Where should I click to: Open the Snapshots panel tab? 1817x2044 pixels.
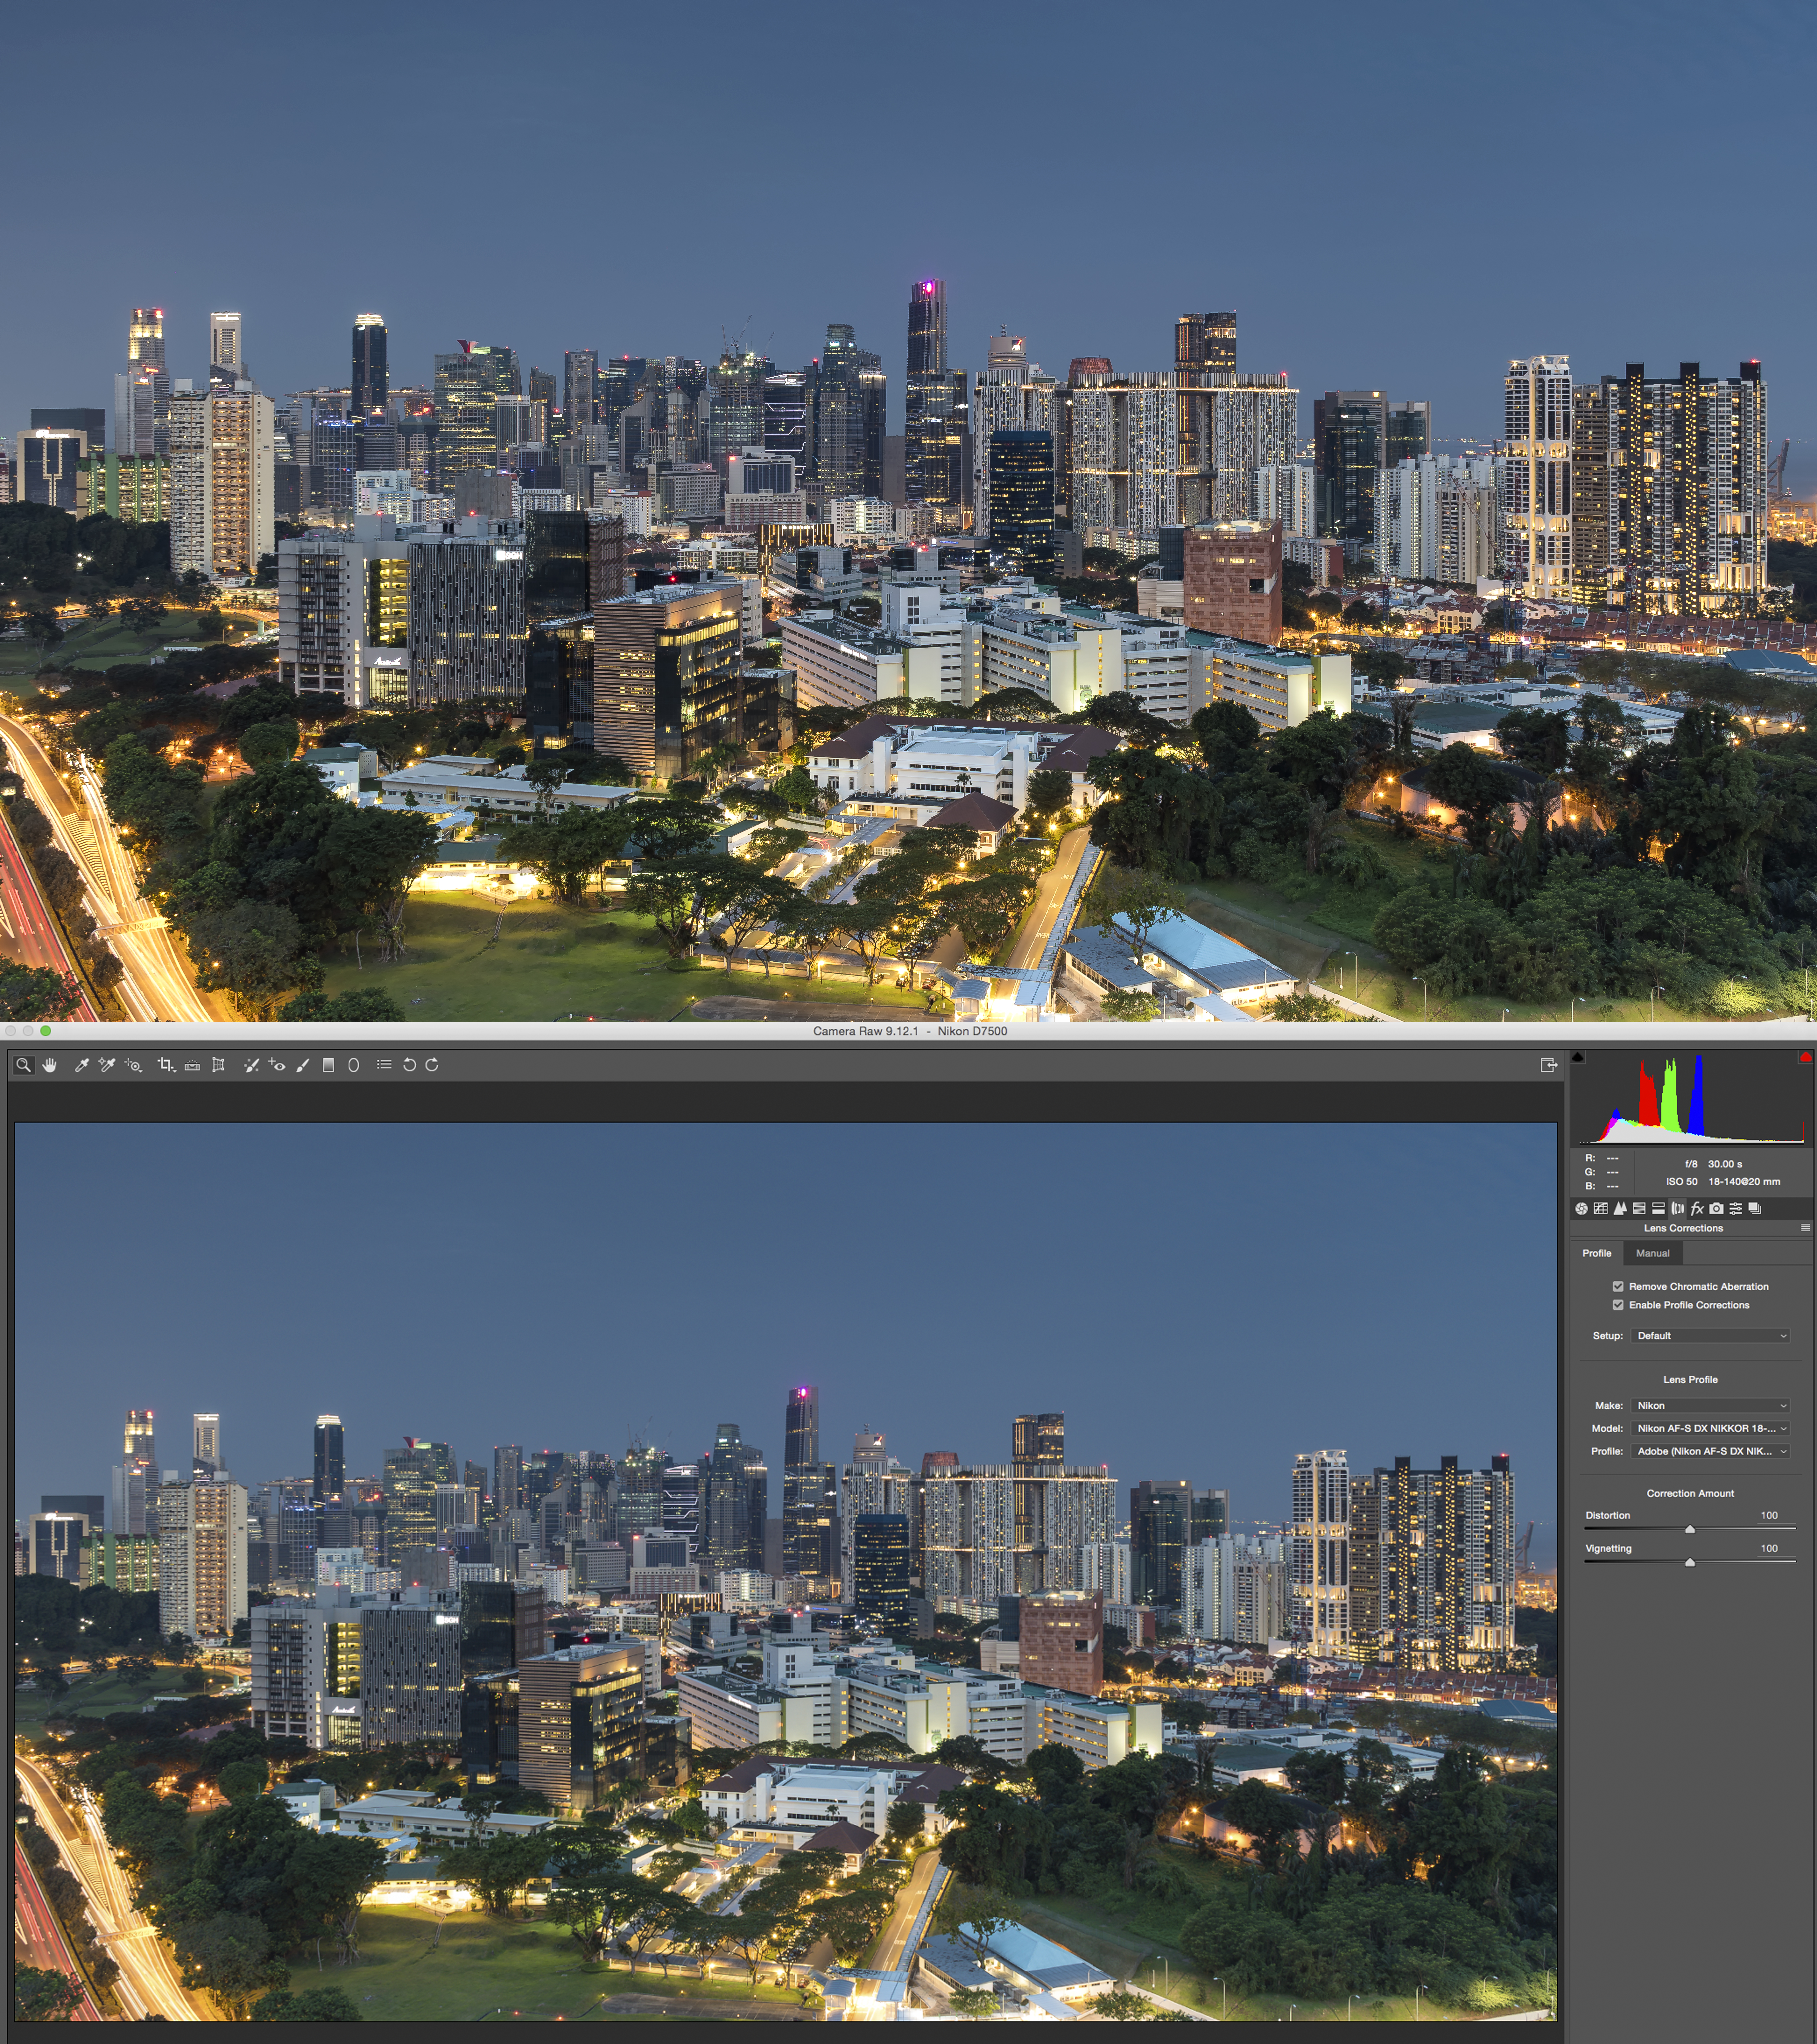point(1755,1208)
